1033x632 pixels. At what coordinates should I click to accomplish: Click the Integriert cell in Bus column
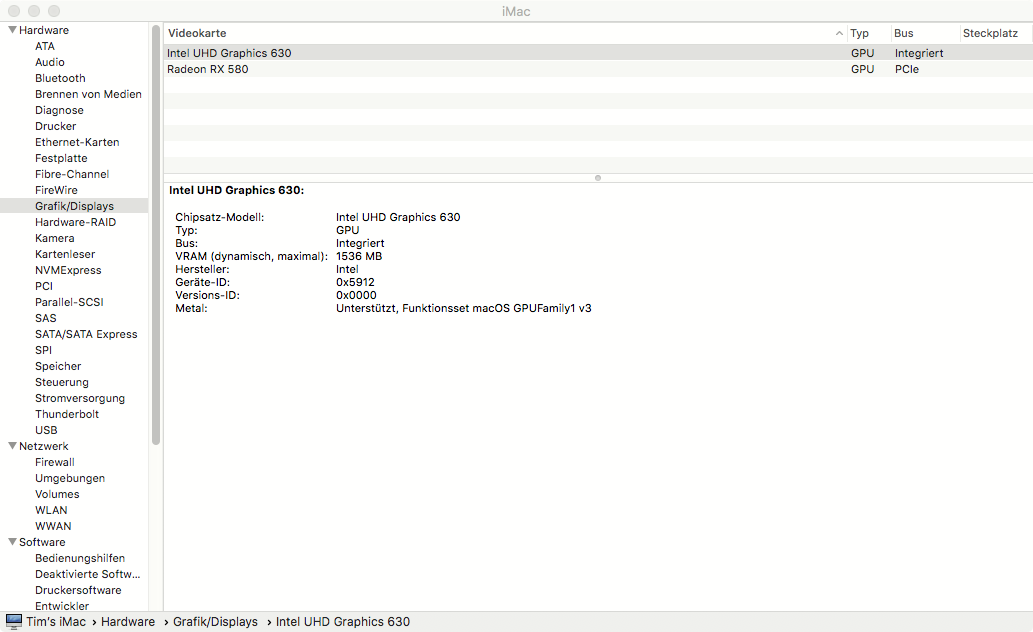[x=919, y=53]
